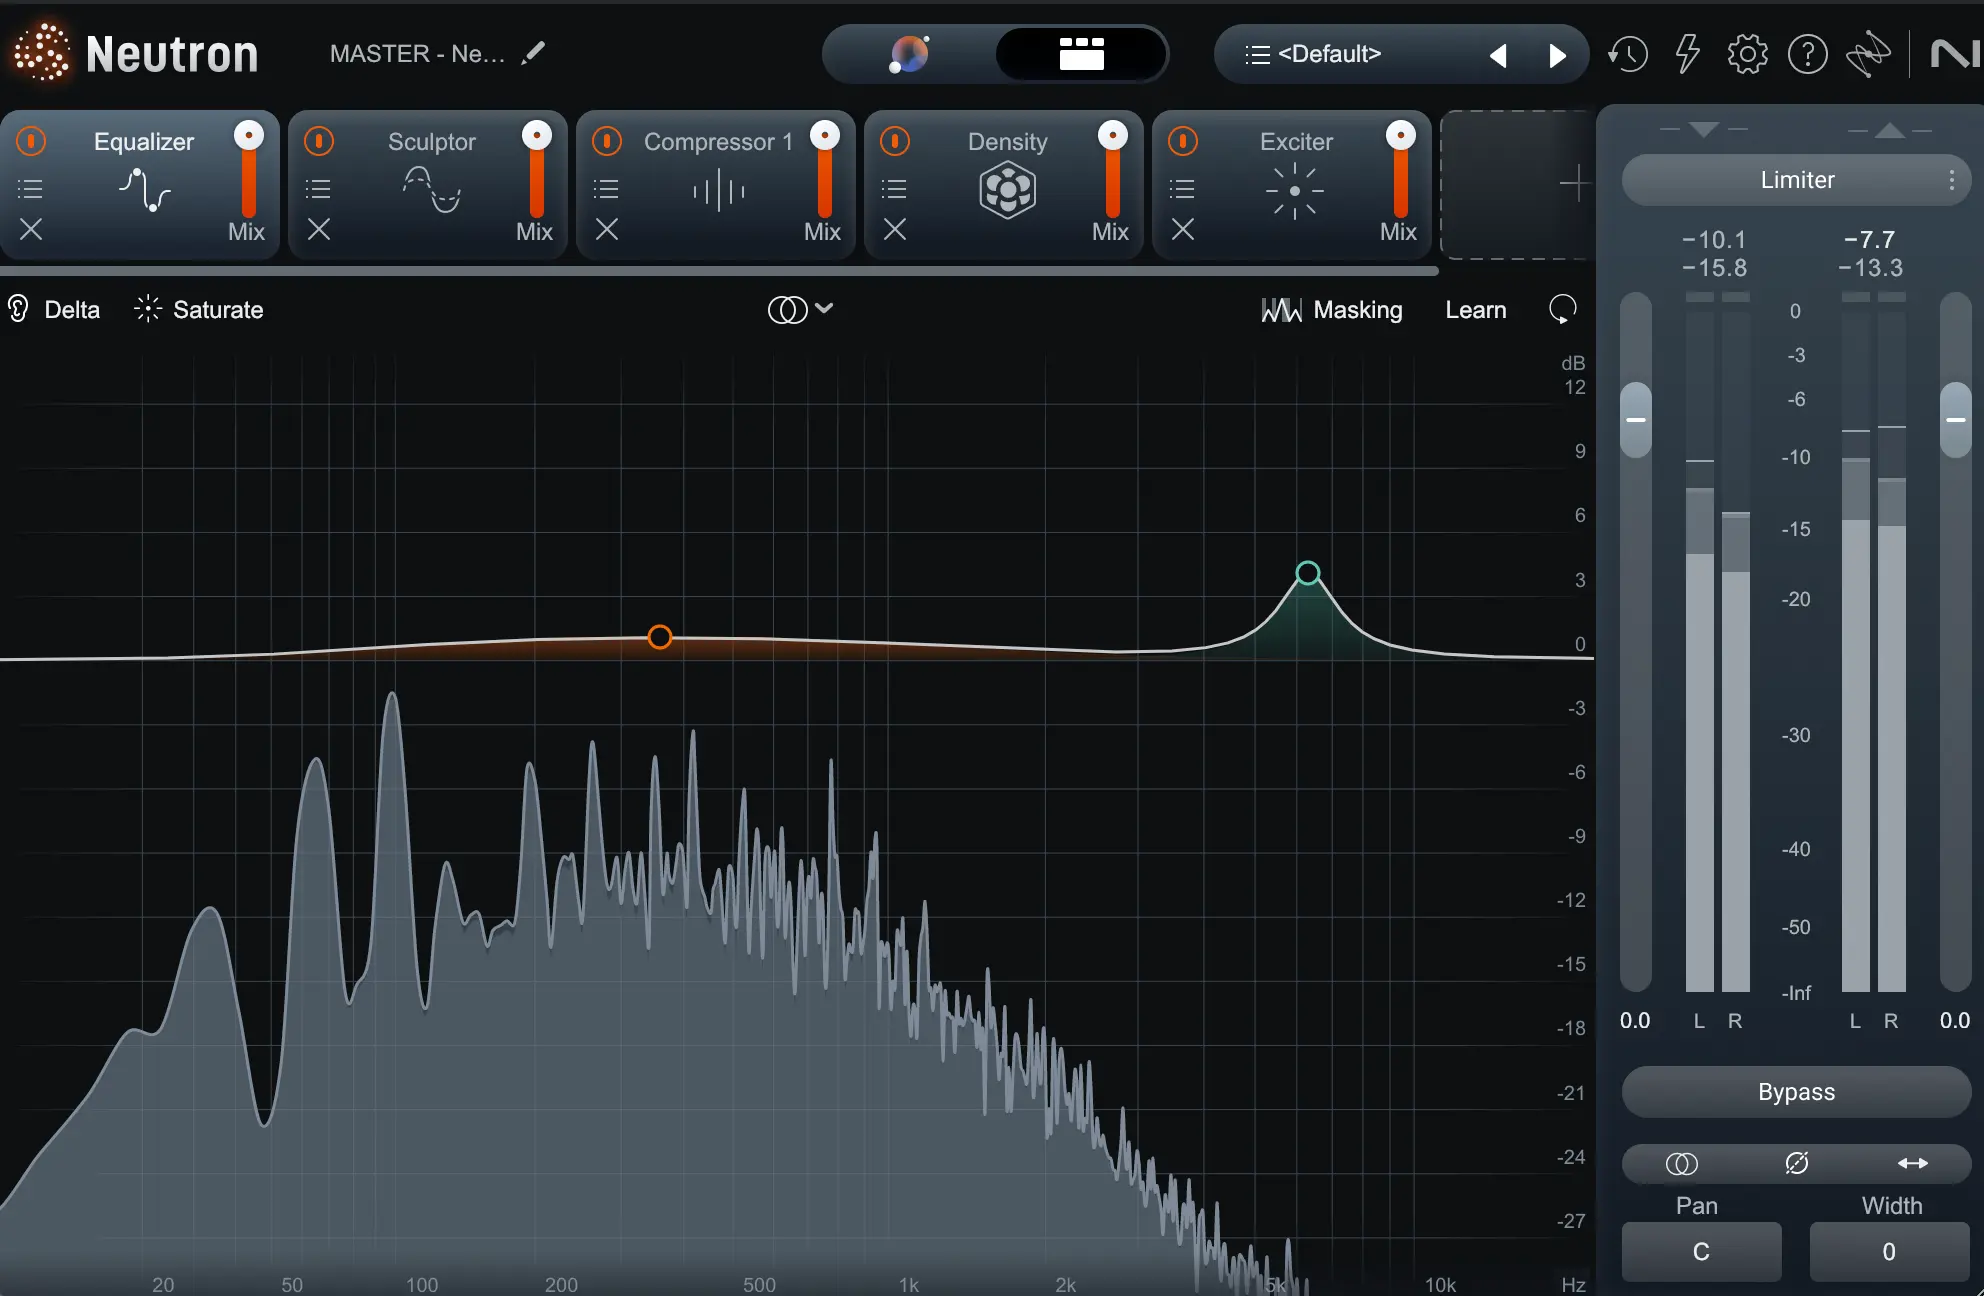Screen dimensions: 1984x1296
Task: Open the Masking meter icon
Action: click(x=1281, y=309)
